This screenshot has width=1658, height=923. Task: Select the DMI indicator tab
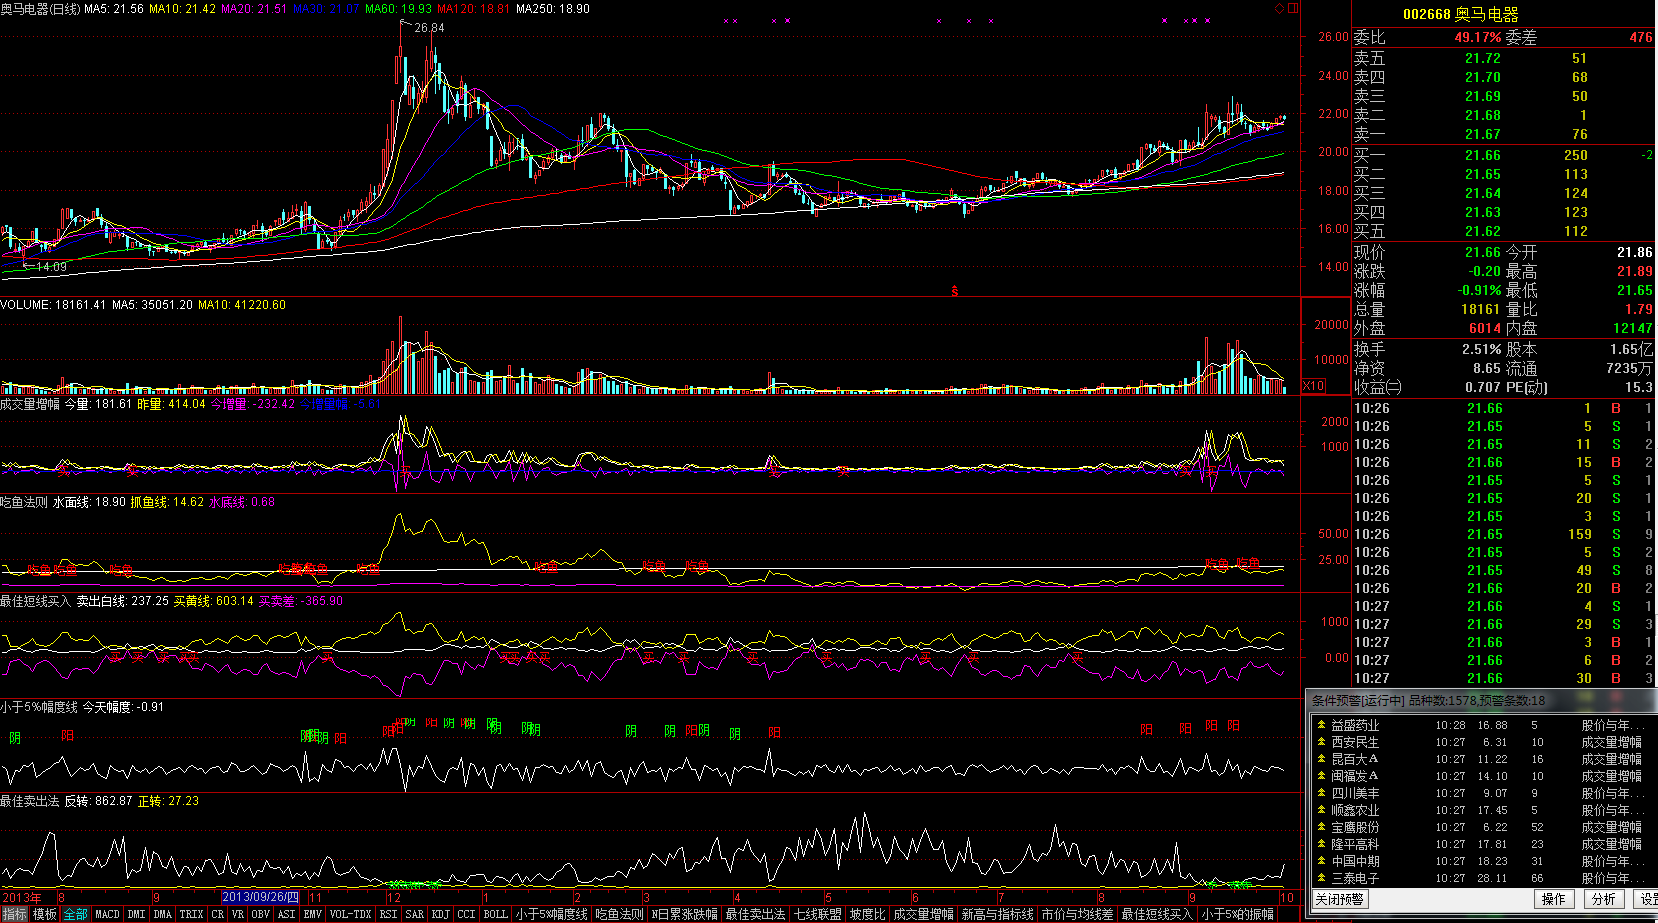click(136, 914)
